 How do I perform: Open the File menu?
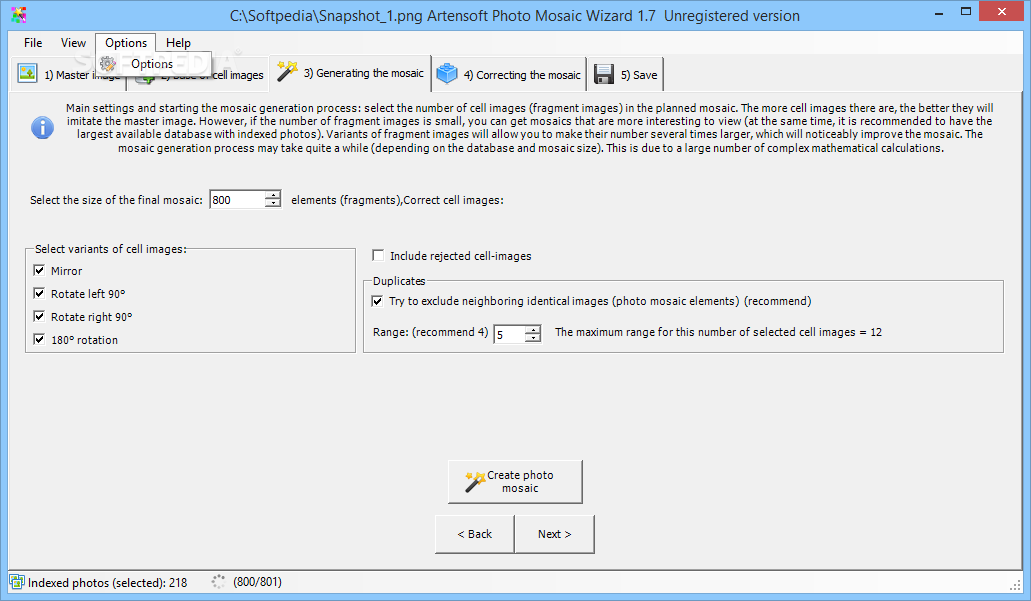tap(33, 43)
